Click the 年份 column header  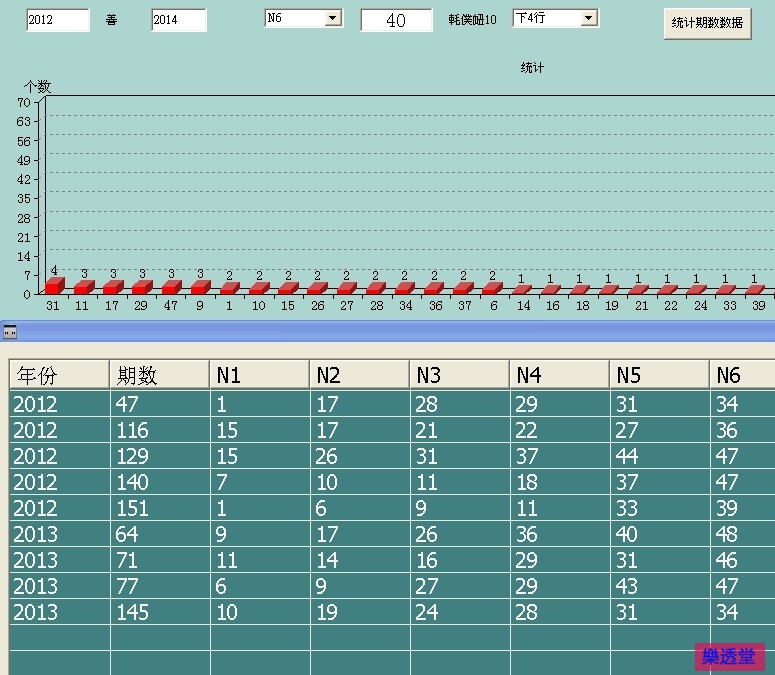tap(59, 375)
